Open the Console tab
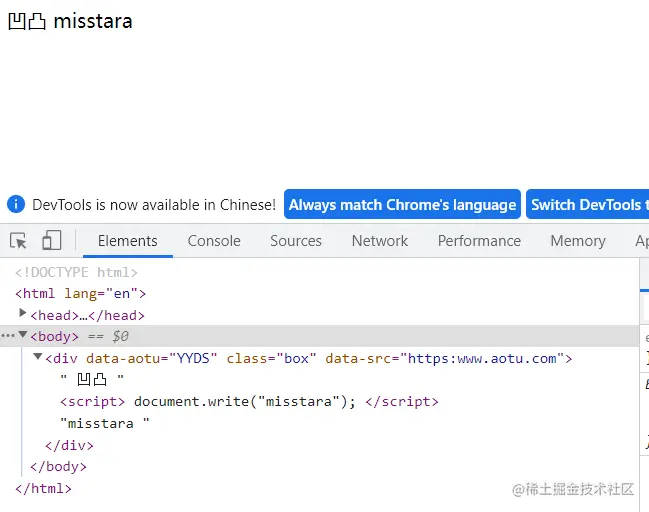 [214, 241]
